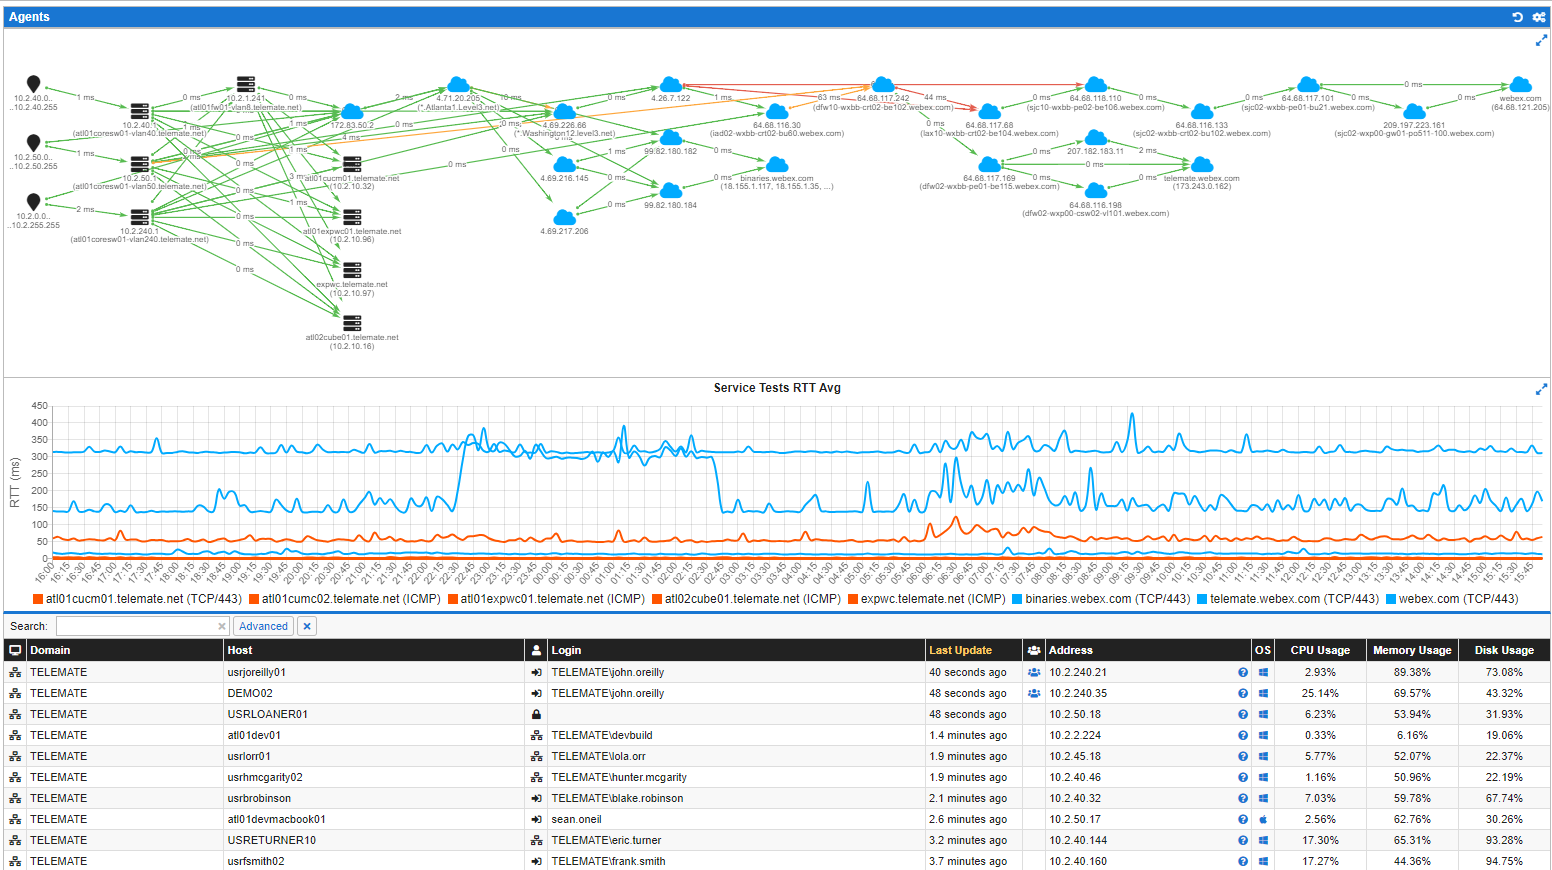This screenshot has width=1552, height=870.
Task: Select the 99.82.180.184 cloud node
Action: pyautogui.click(x=671, y=190)
